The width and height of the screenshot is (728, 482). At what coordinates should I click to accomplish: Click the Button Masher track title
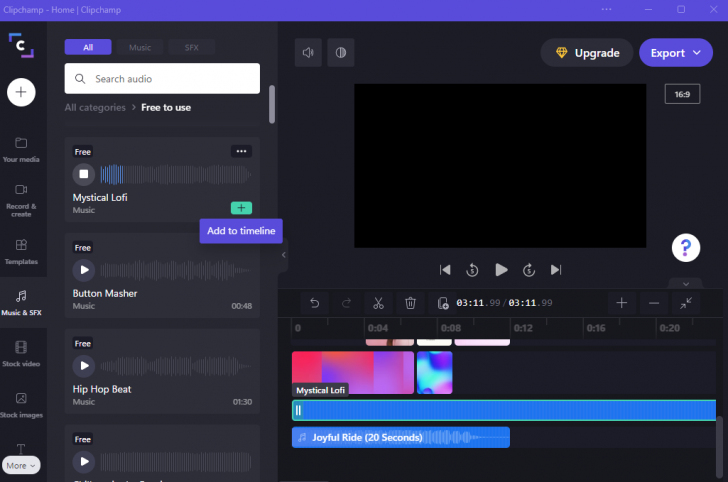tap(105, 293)
